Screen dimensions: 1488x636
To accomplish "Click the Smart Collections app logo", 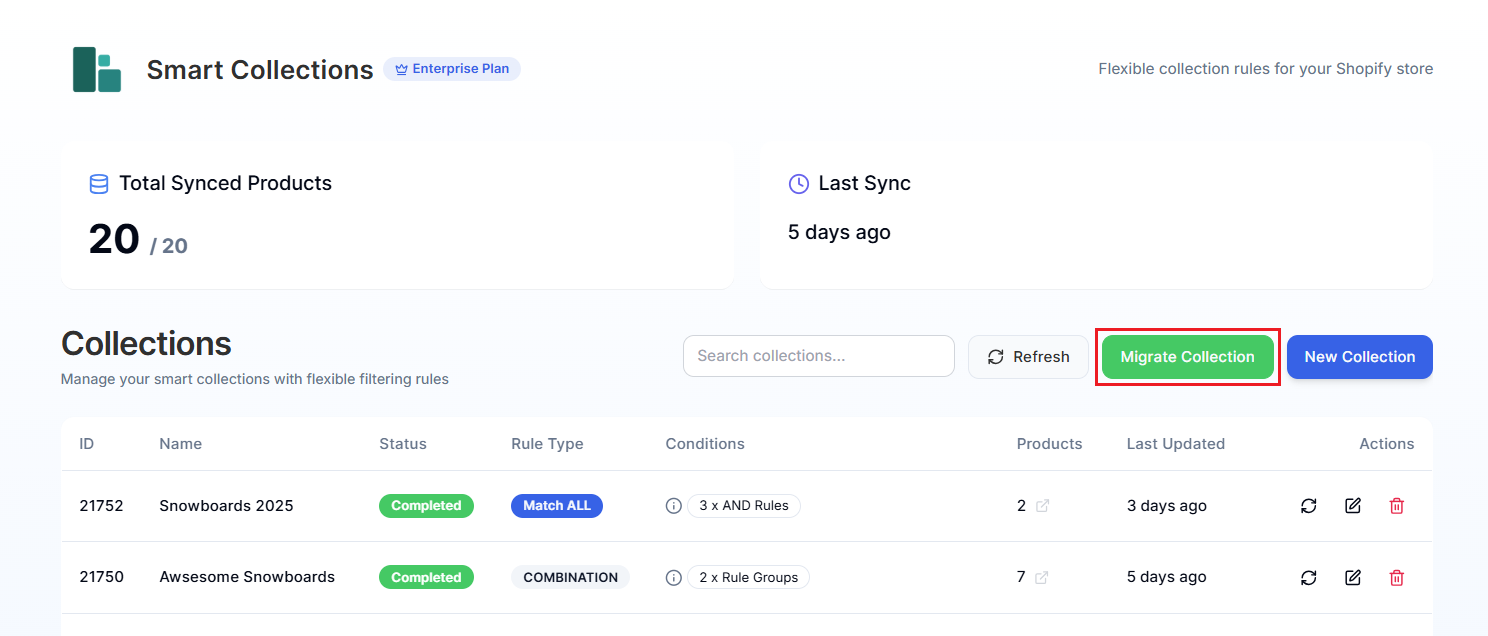I will pos(97,70).
